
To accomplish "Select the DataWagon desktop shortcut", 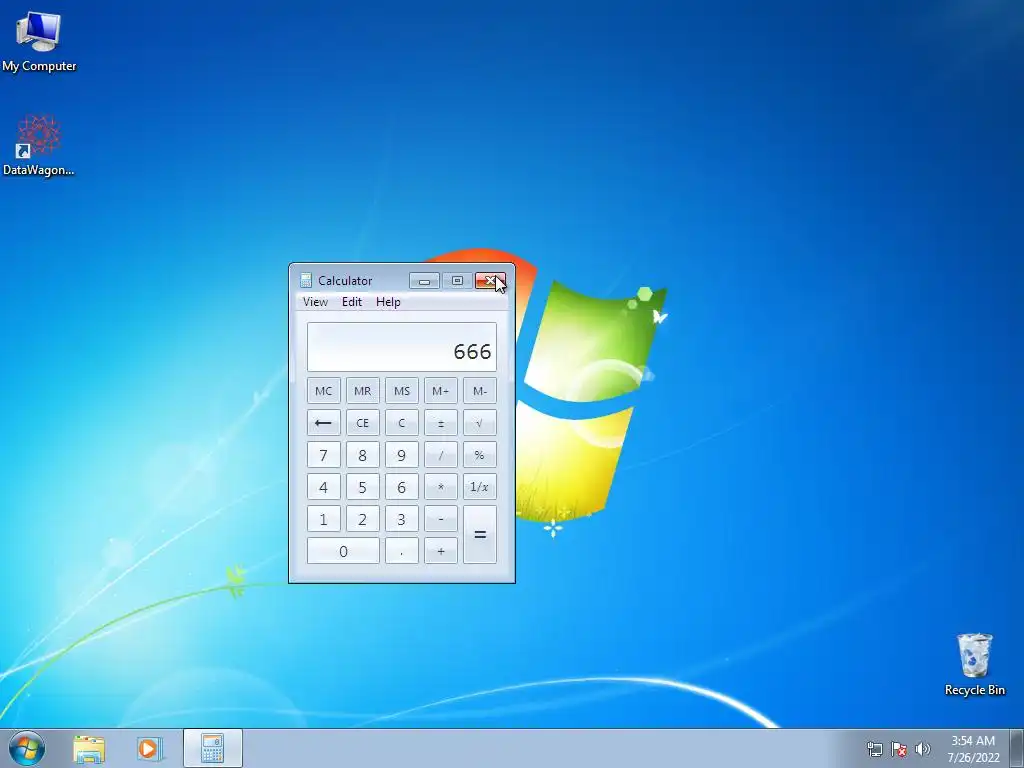I will [x=39, y=145].
